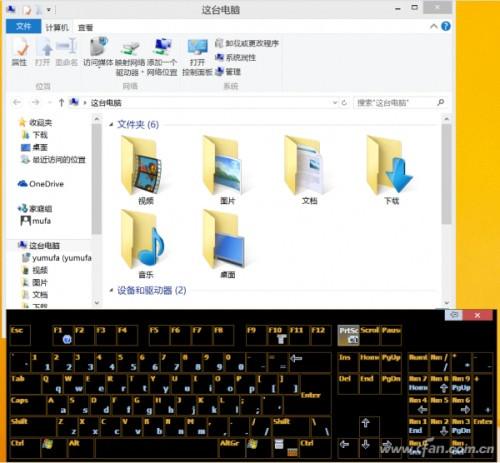
Task: Click the 搜索 search input field
Action: (395, 103)
